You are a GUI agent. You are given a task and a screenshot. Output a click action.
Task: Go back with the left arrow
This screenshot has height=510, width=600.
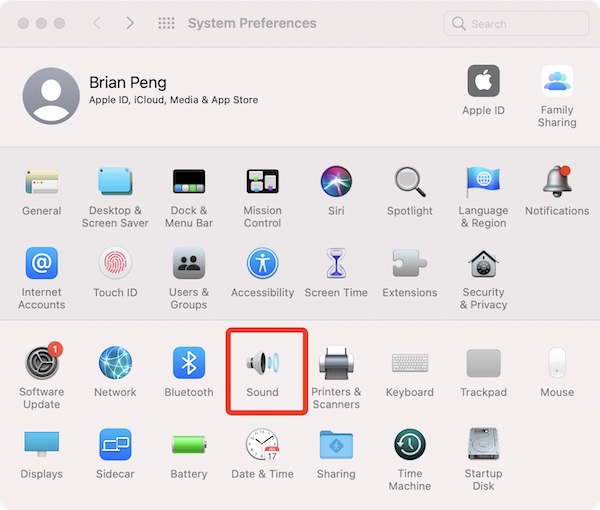pyautogui.click(x=97, y=23)
